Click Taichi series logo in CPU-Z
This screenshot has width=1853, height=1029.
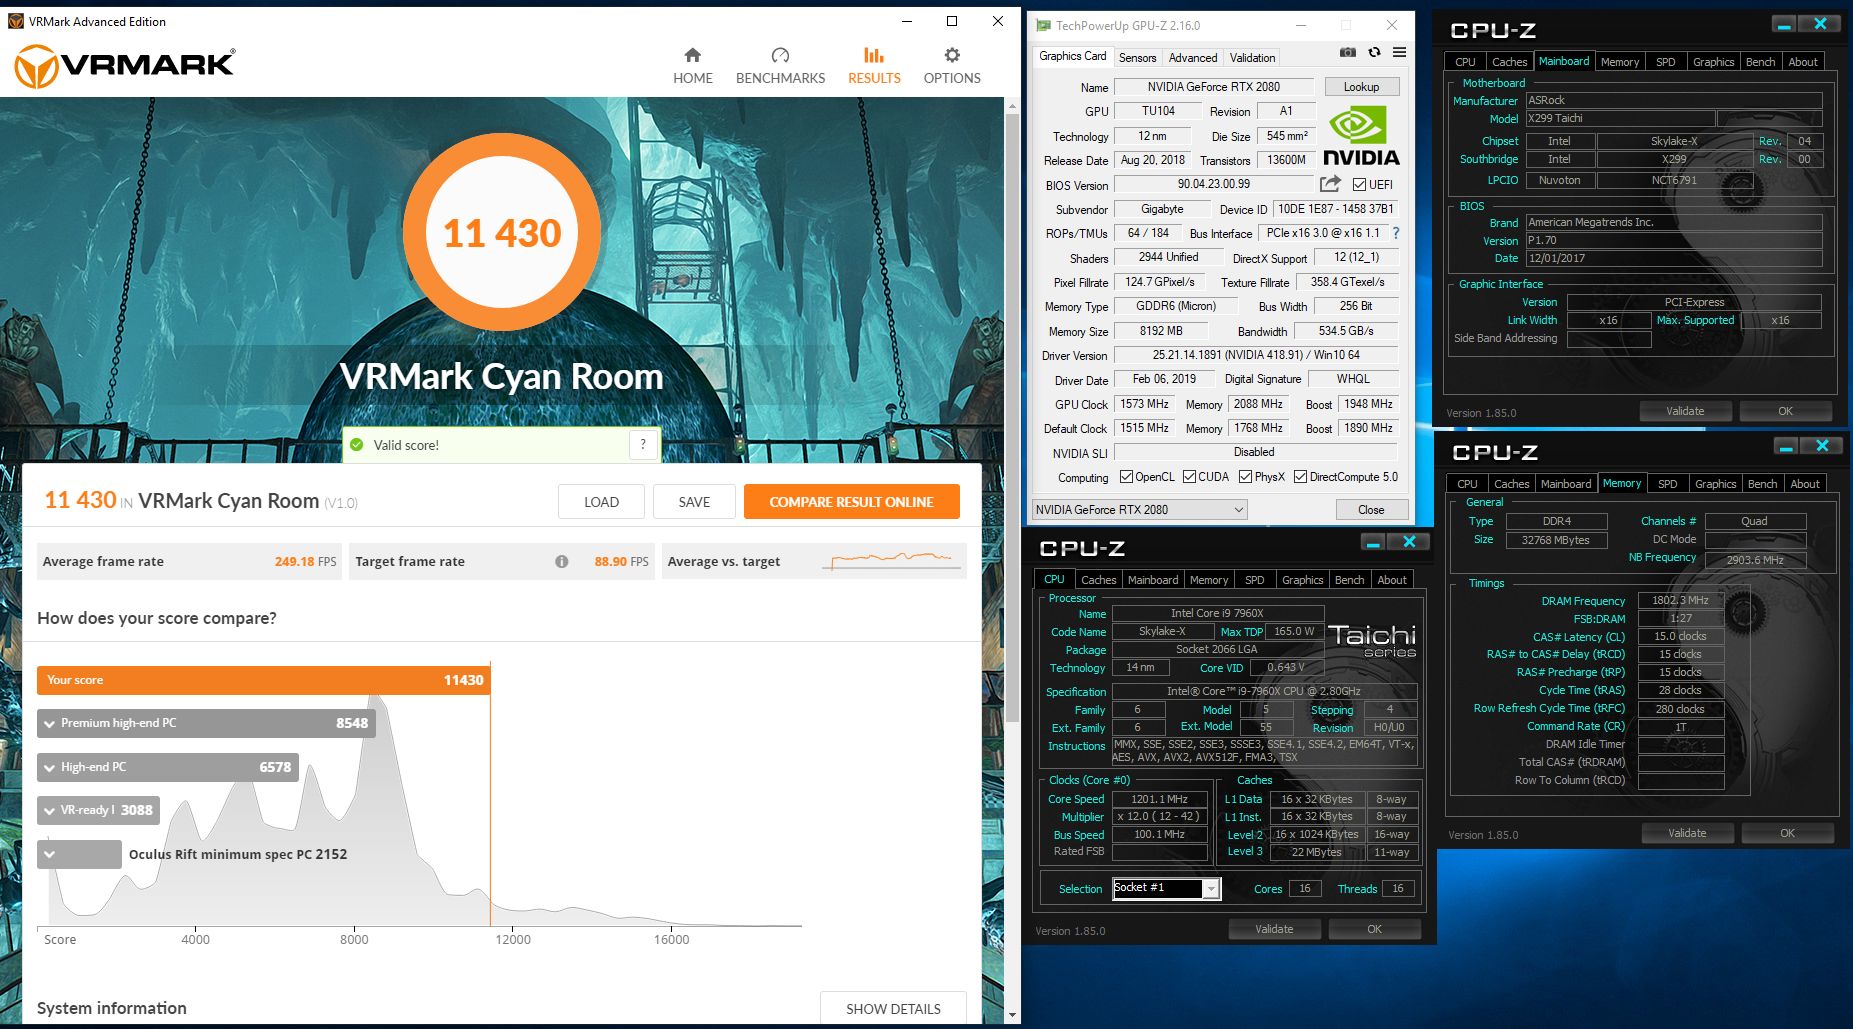1372,641
